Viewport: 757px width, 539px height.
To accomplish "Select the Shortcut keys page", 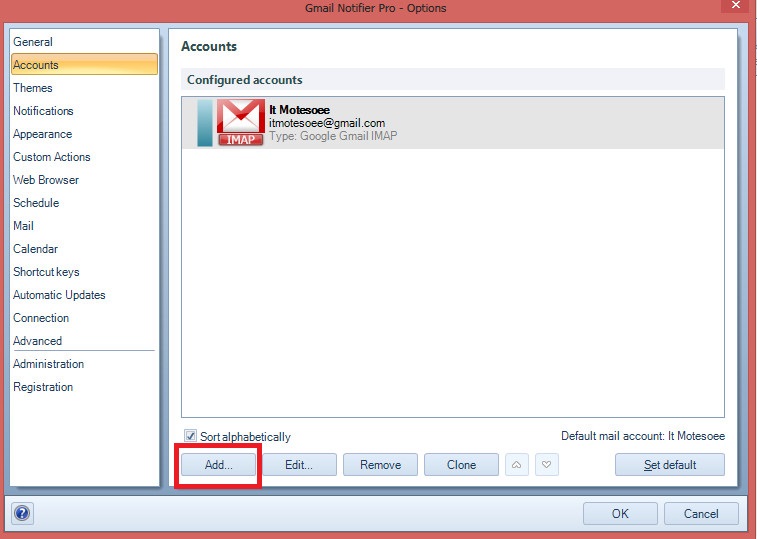I will click(46, 272).
